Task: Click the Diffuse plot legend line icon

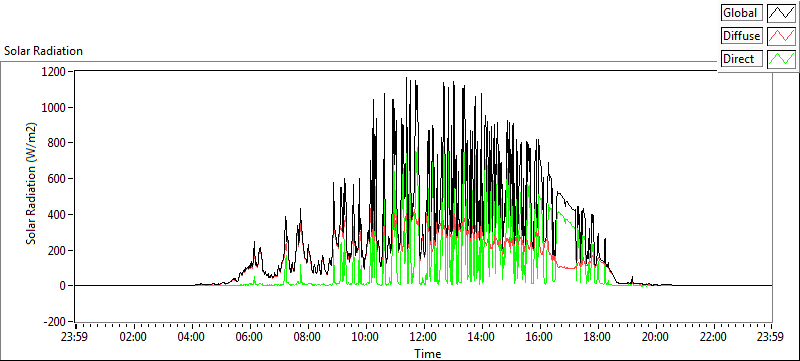Action: 781,36
